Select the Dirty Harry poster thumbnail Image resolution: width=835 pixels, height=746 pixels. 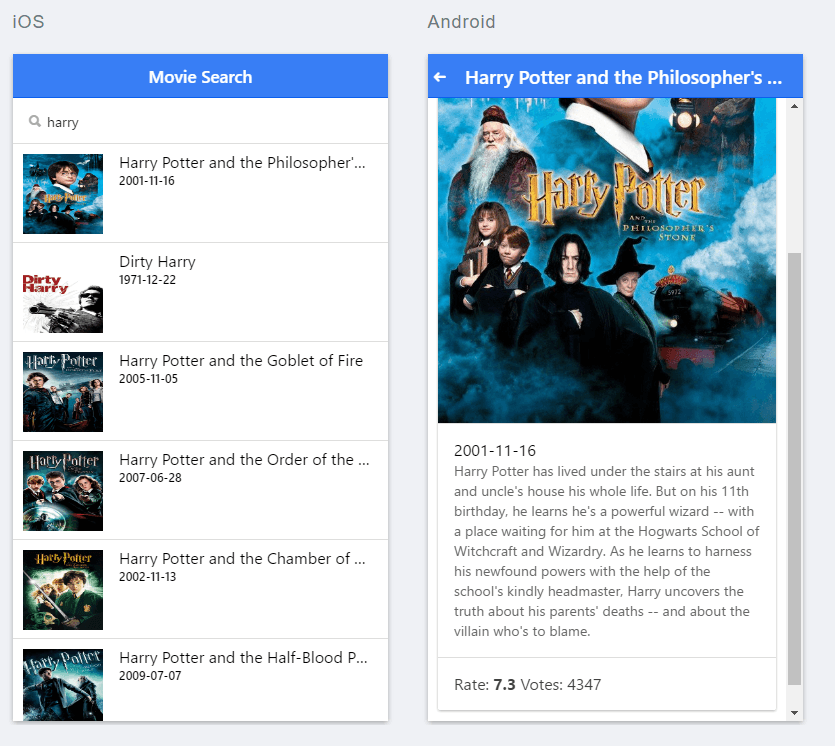62,291
